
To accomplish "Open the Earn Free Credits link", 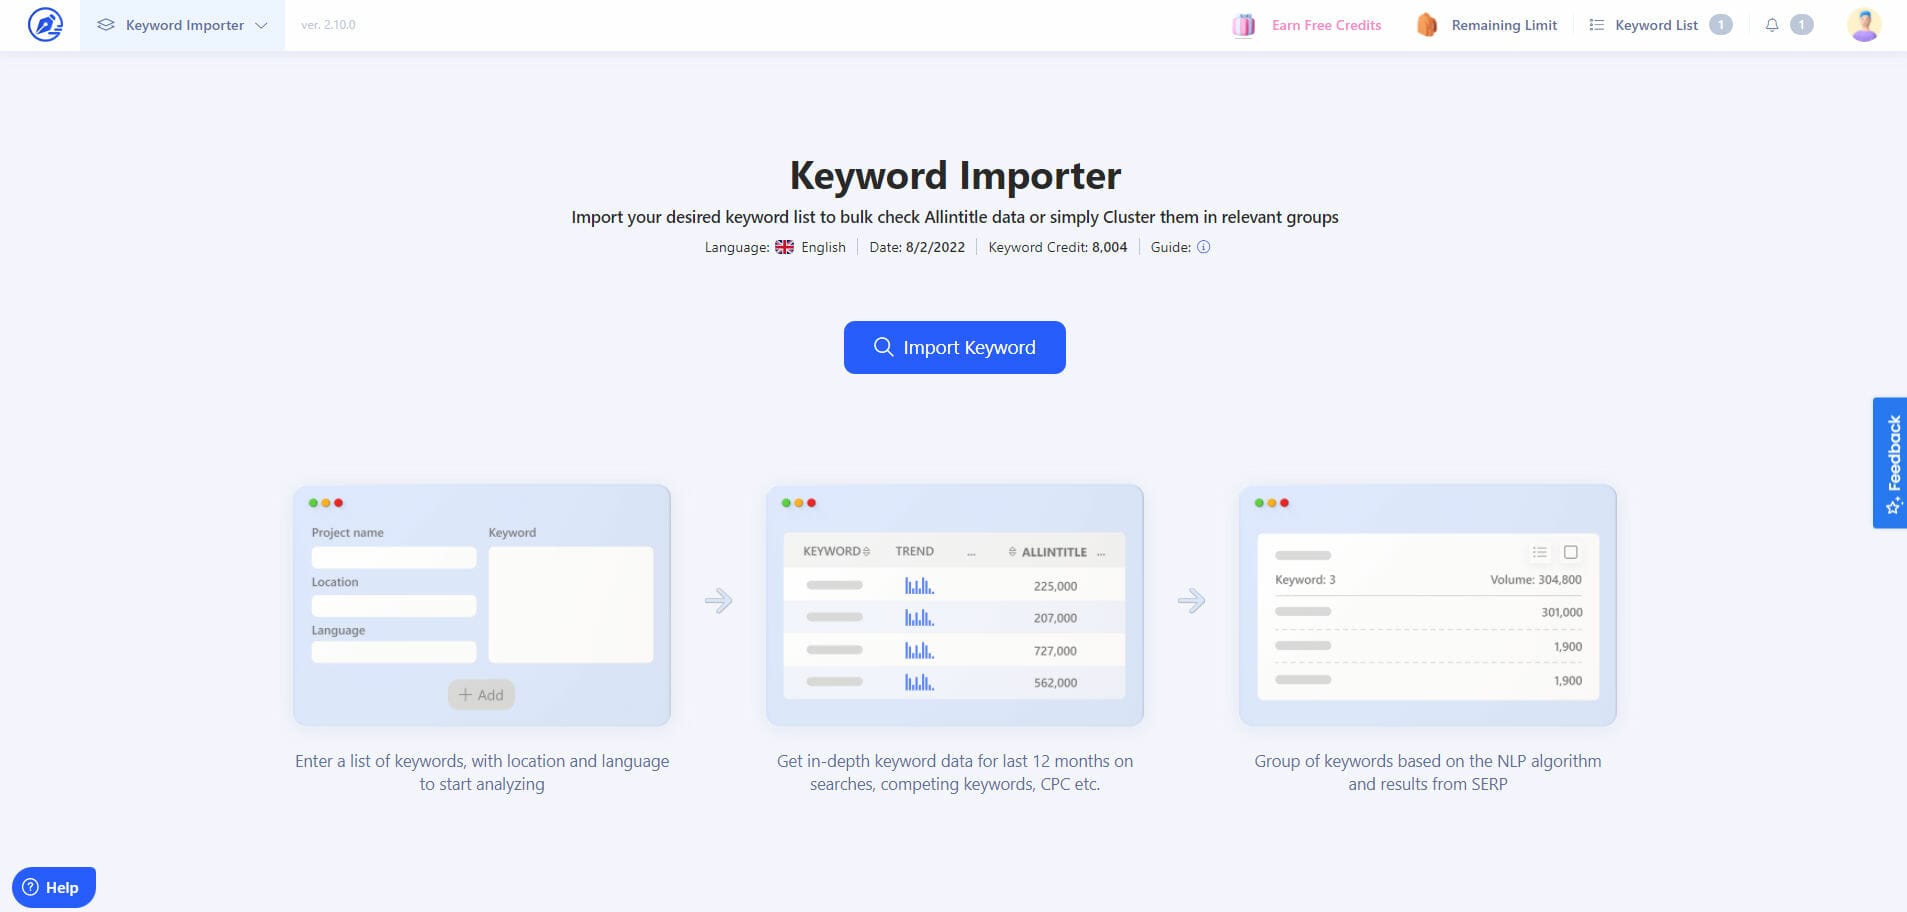I will [1326, 25].
